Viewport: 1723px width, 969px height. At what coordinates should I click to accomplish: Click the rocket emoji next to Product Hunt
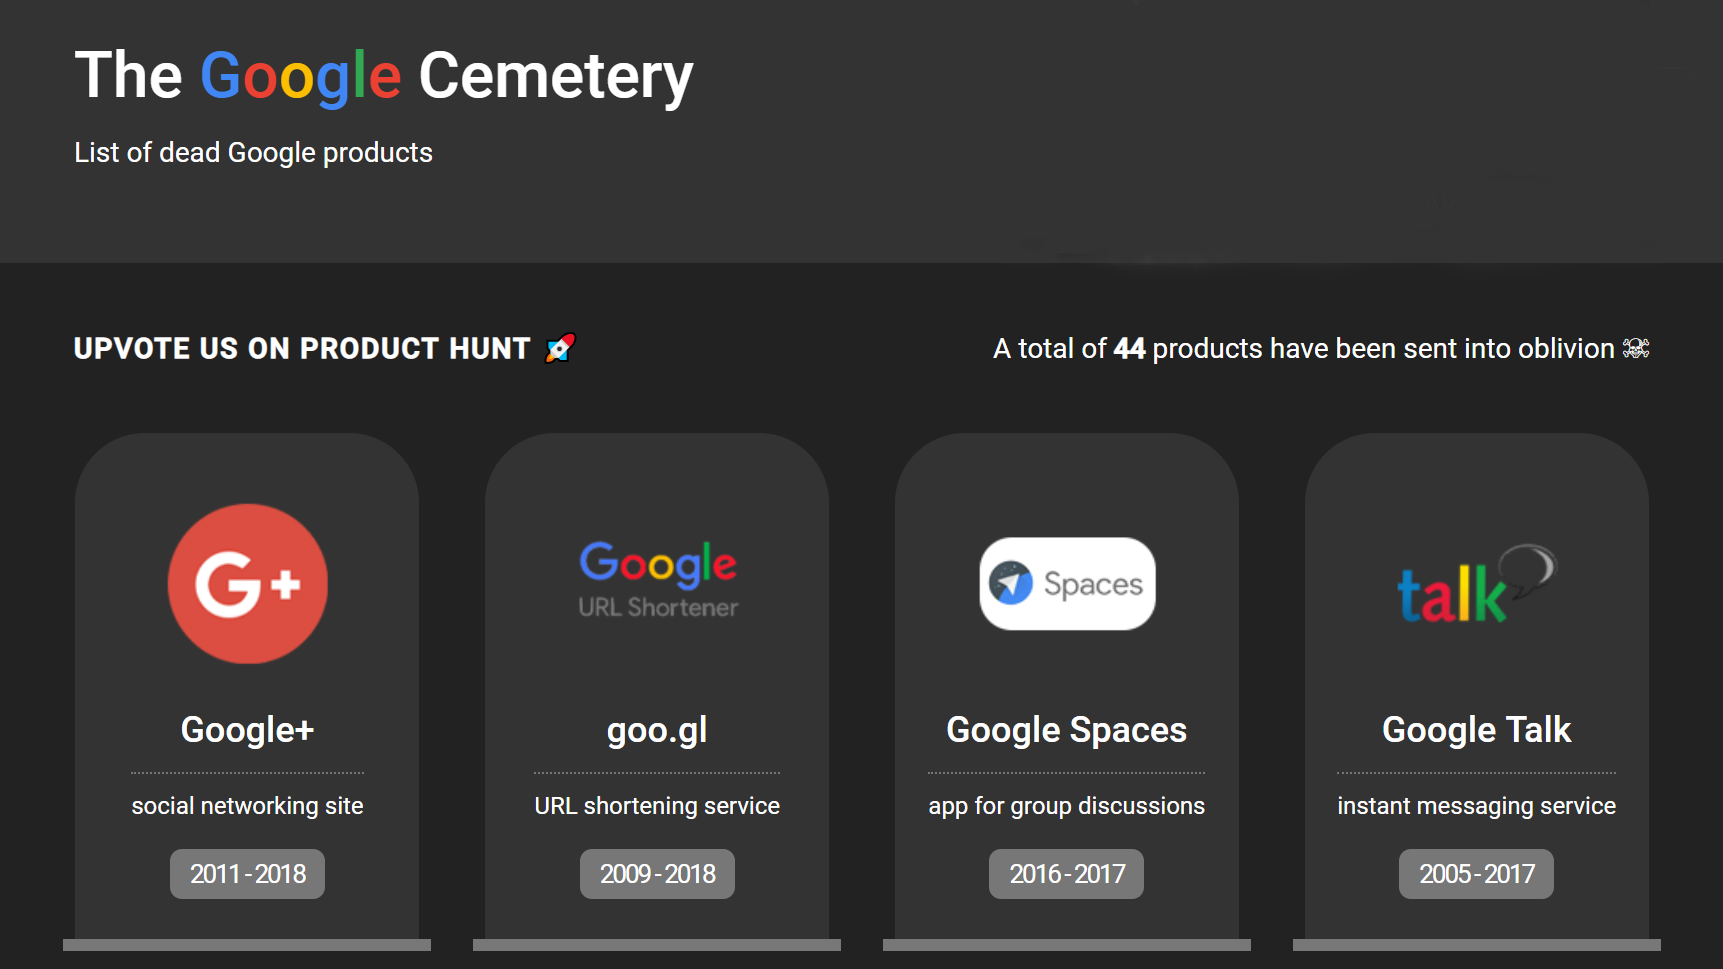pyautogui.click(x=557, y=348)
